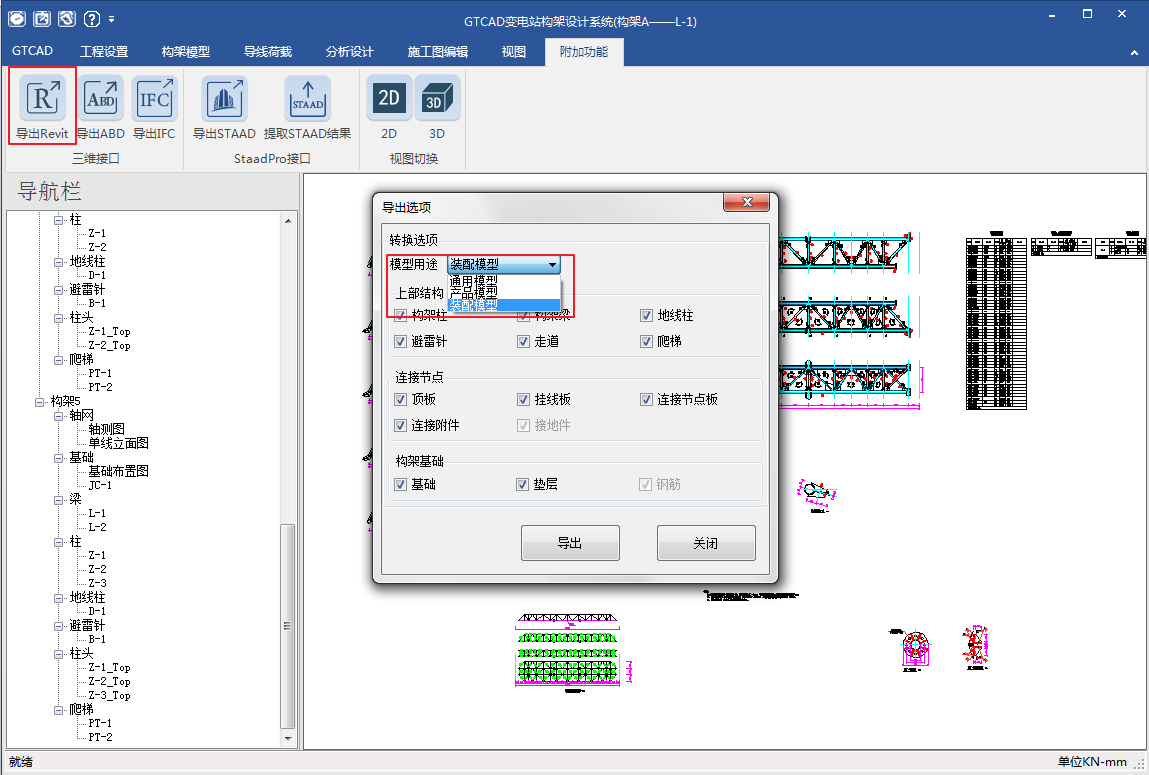The image size is (1149, 775).
Task: Disable the 垫层 checkbox
Action: (x=523, y=485)
